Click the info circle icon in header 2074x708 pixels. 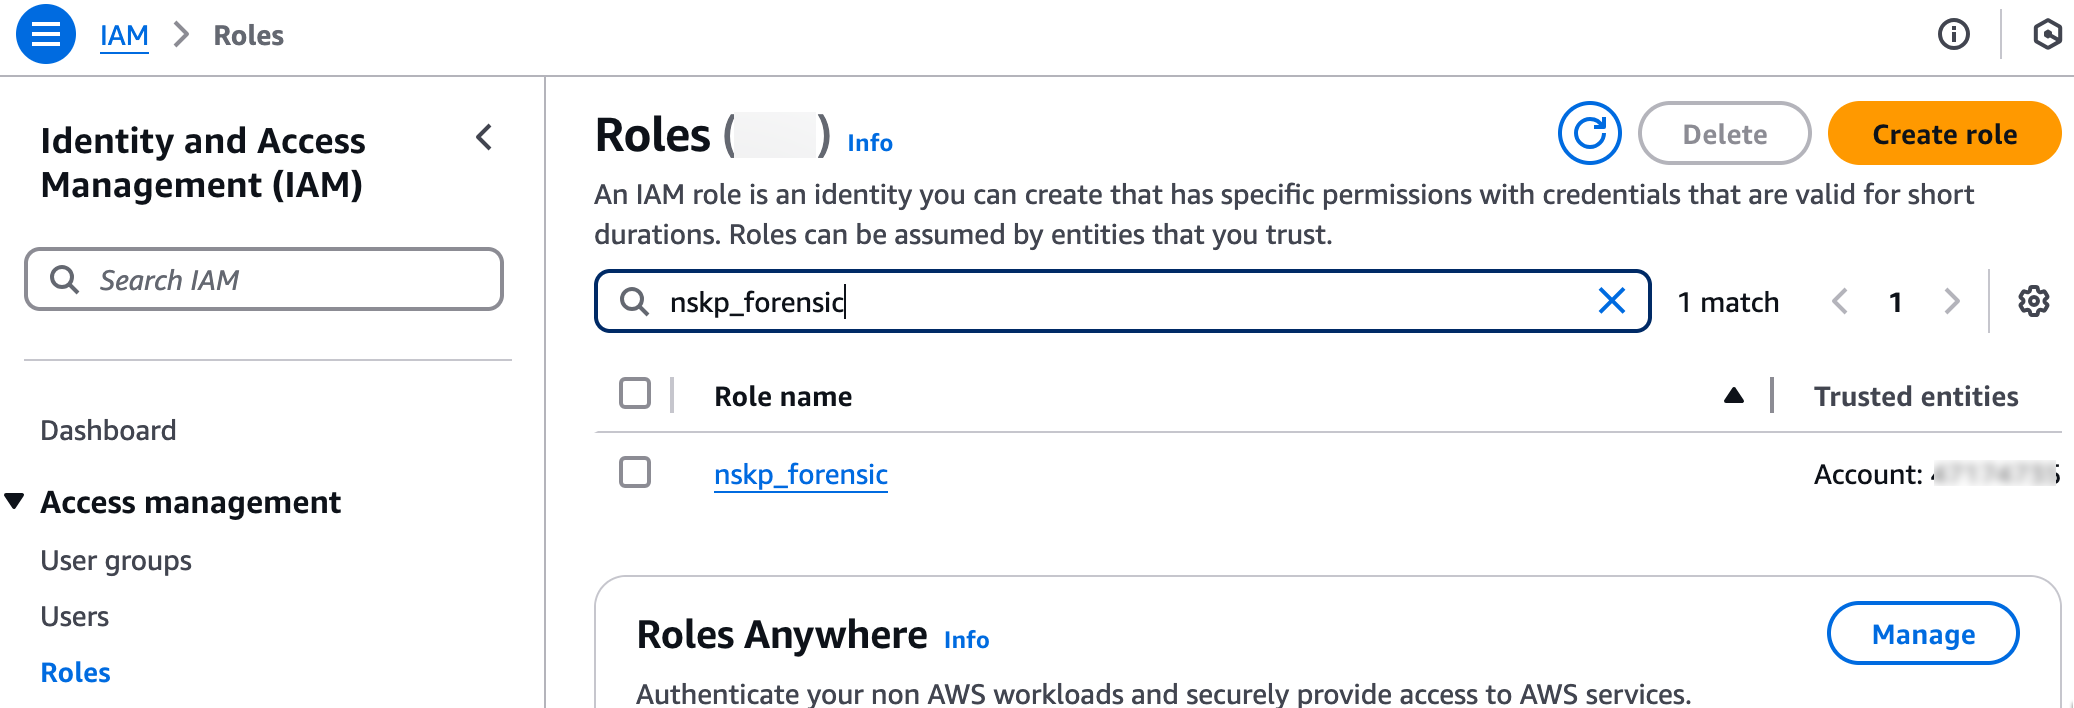(1953, 35)
